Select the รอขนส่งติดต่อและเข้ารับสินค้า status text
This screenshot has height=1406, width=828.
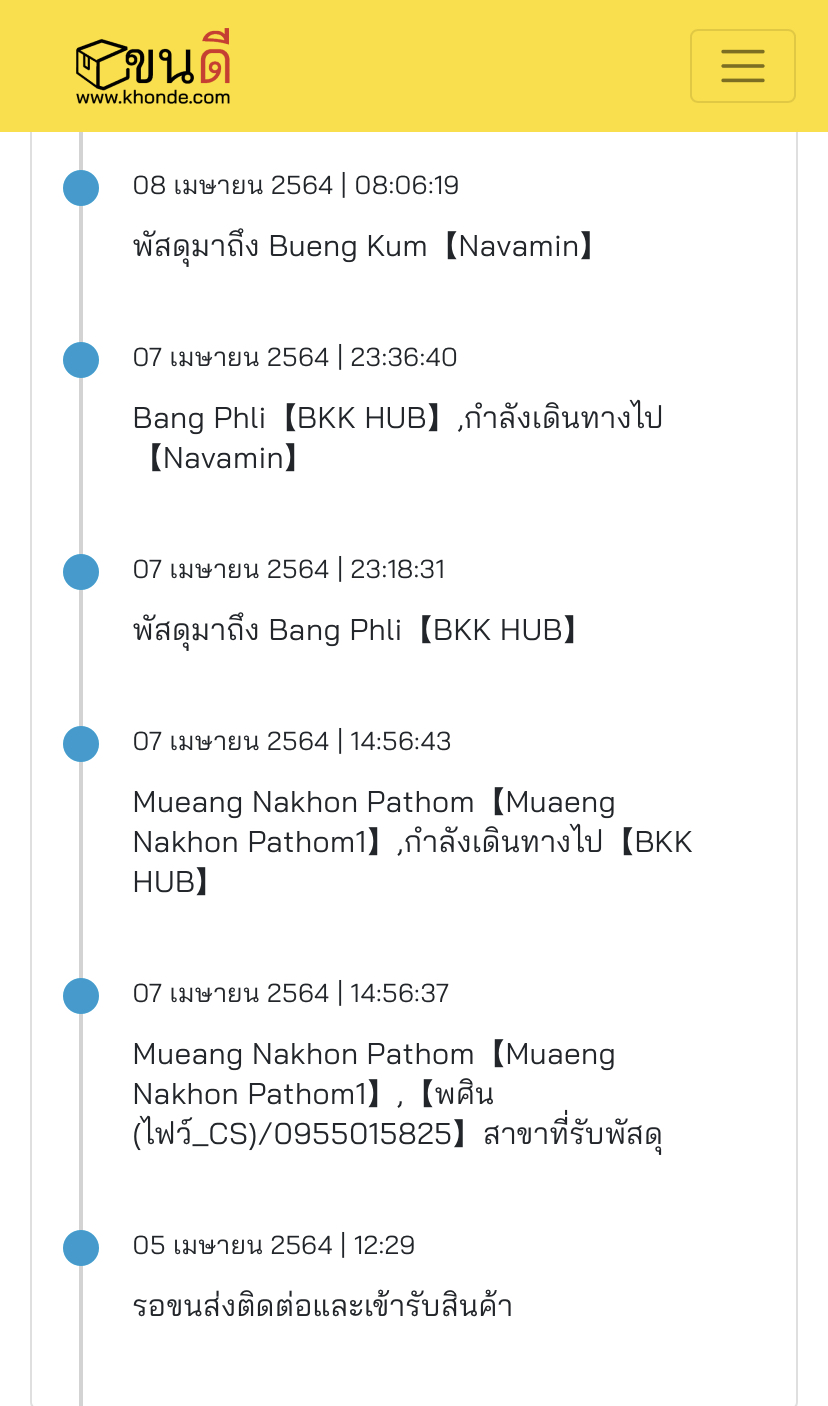point(322,1306)
